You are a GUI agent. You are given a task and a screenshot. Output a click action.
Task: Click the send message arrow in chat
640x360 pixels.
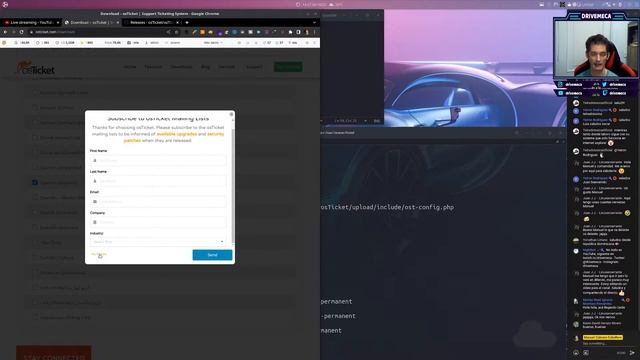(632, 352)
